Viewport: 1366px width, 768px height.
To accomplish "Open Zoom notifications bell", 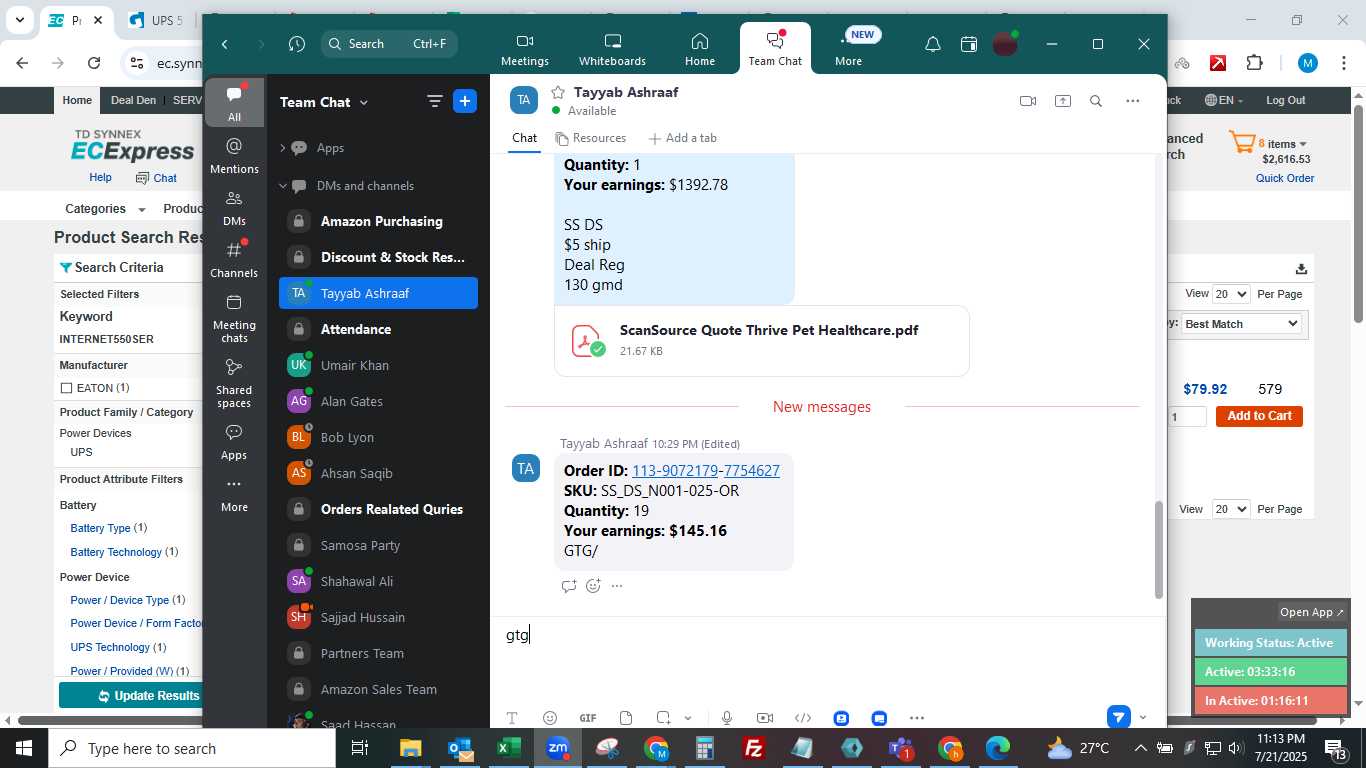I will tap(932, 44).
